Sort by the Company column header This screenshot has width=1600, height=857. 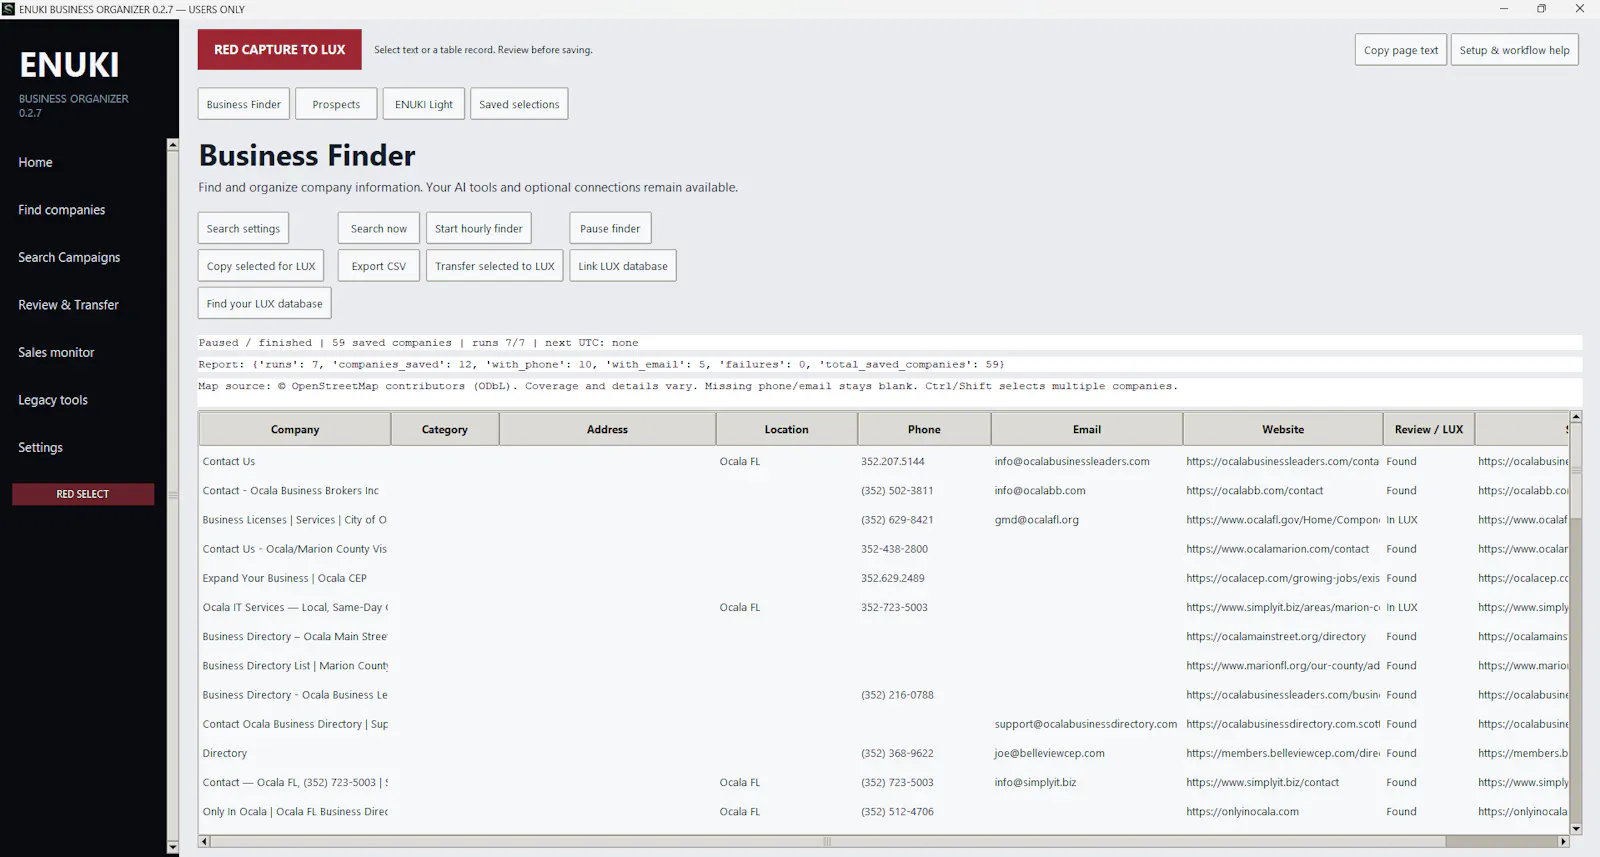pyautogui.click(x=295, y=429)
